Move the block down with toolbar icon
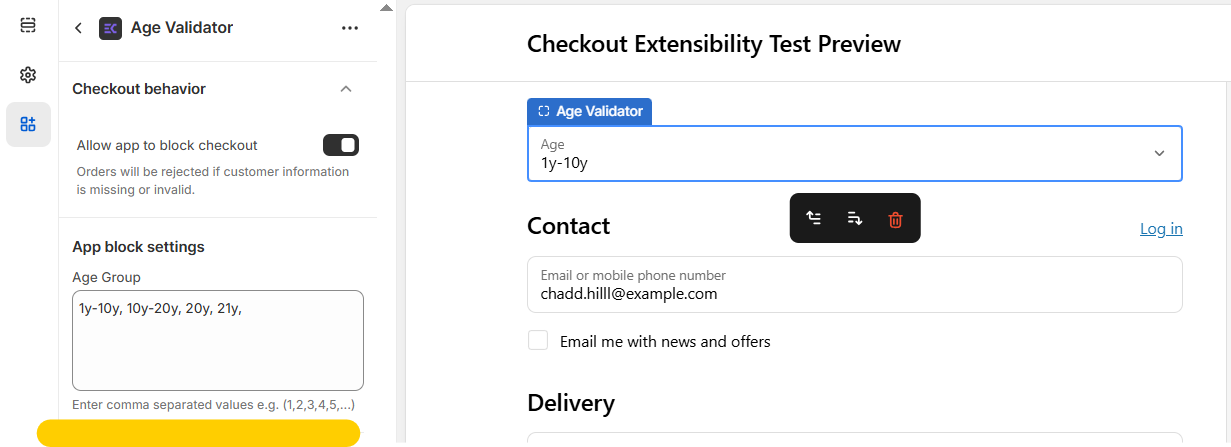This screenshot has height=447, width=1231. click(x=855, y=219)
